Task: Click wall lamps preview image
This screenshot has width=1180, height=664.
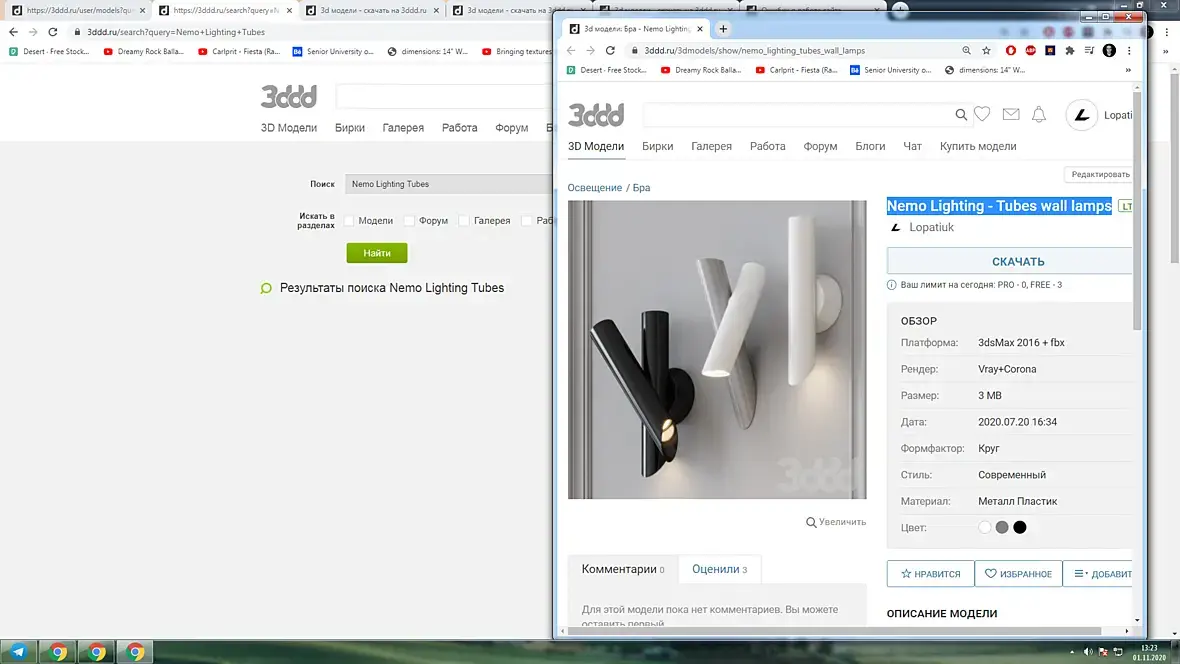Action: tap(717, 349)
